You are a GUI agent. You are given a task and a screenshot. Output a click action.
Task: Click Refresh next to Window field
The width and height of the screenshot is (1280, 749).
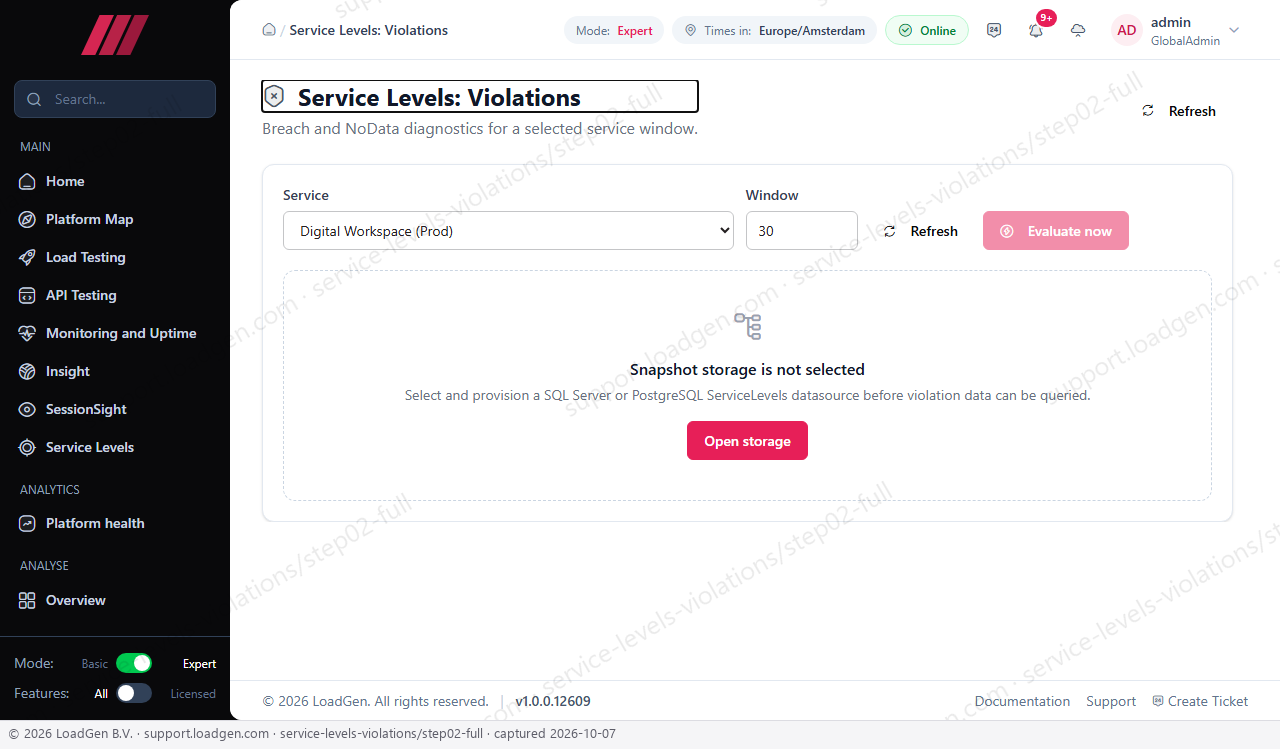click(921, 231)
